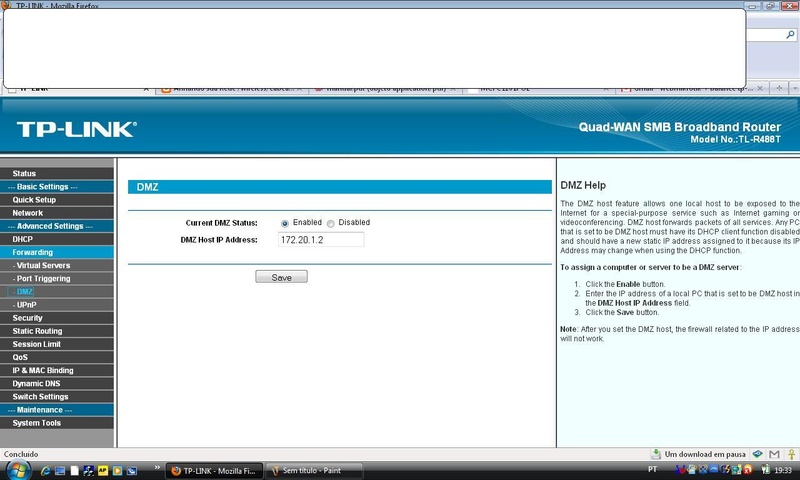This screenshot has width=800, height=480.
Task: Open the media player quick launch icon
Action: pyautogui.click(x=117, y=470)
